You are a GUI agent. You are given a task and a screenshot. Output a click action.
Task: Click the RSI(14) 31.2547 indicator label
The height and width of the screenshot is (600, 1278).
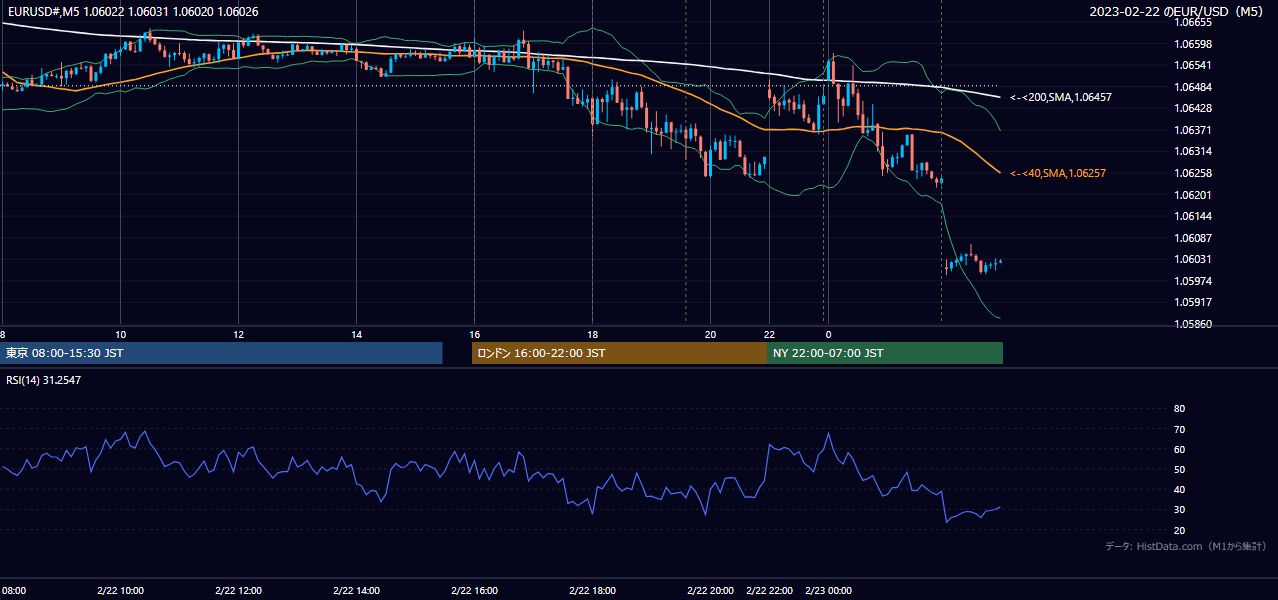(43, 380)
